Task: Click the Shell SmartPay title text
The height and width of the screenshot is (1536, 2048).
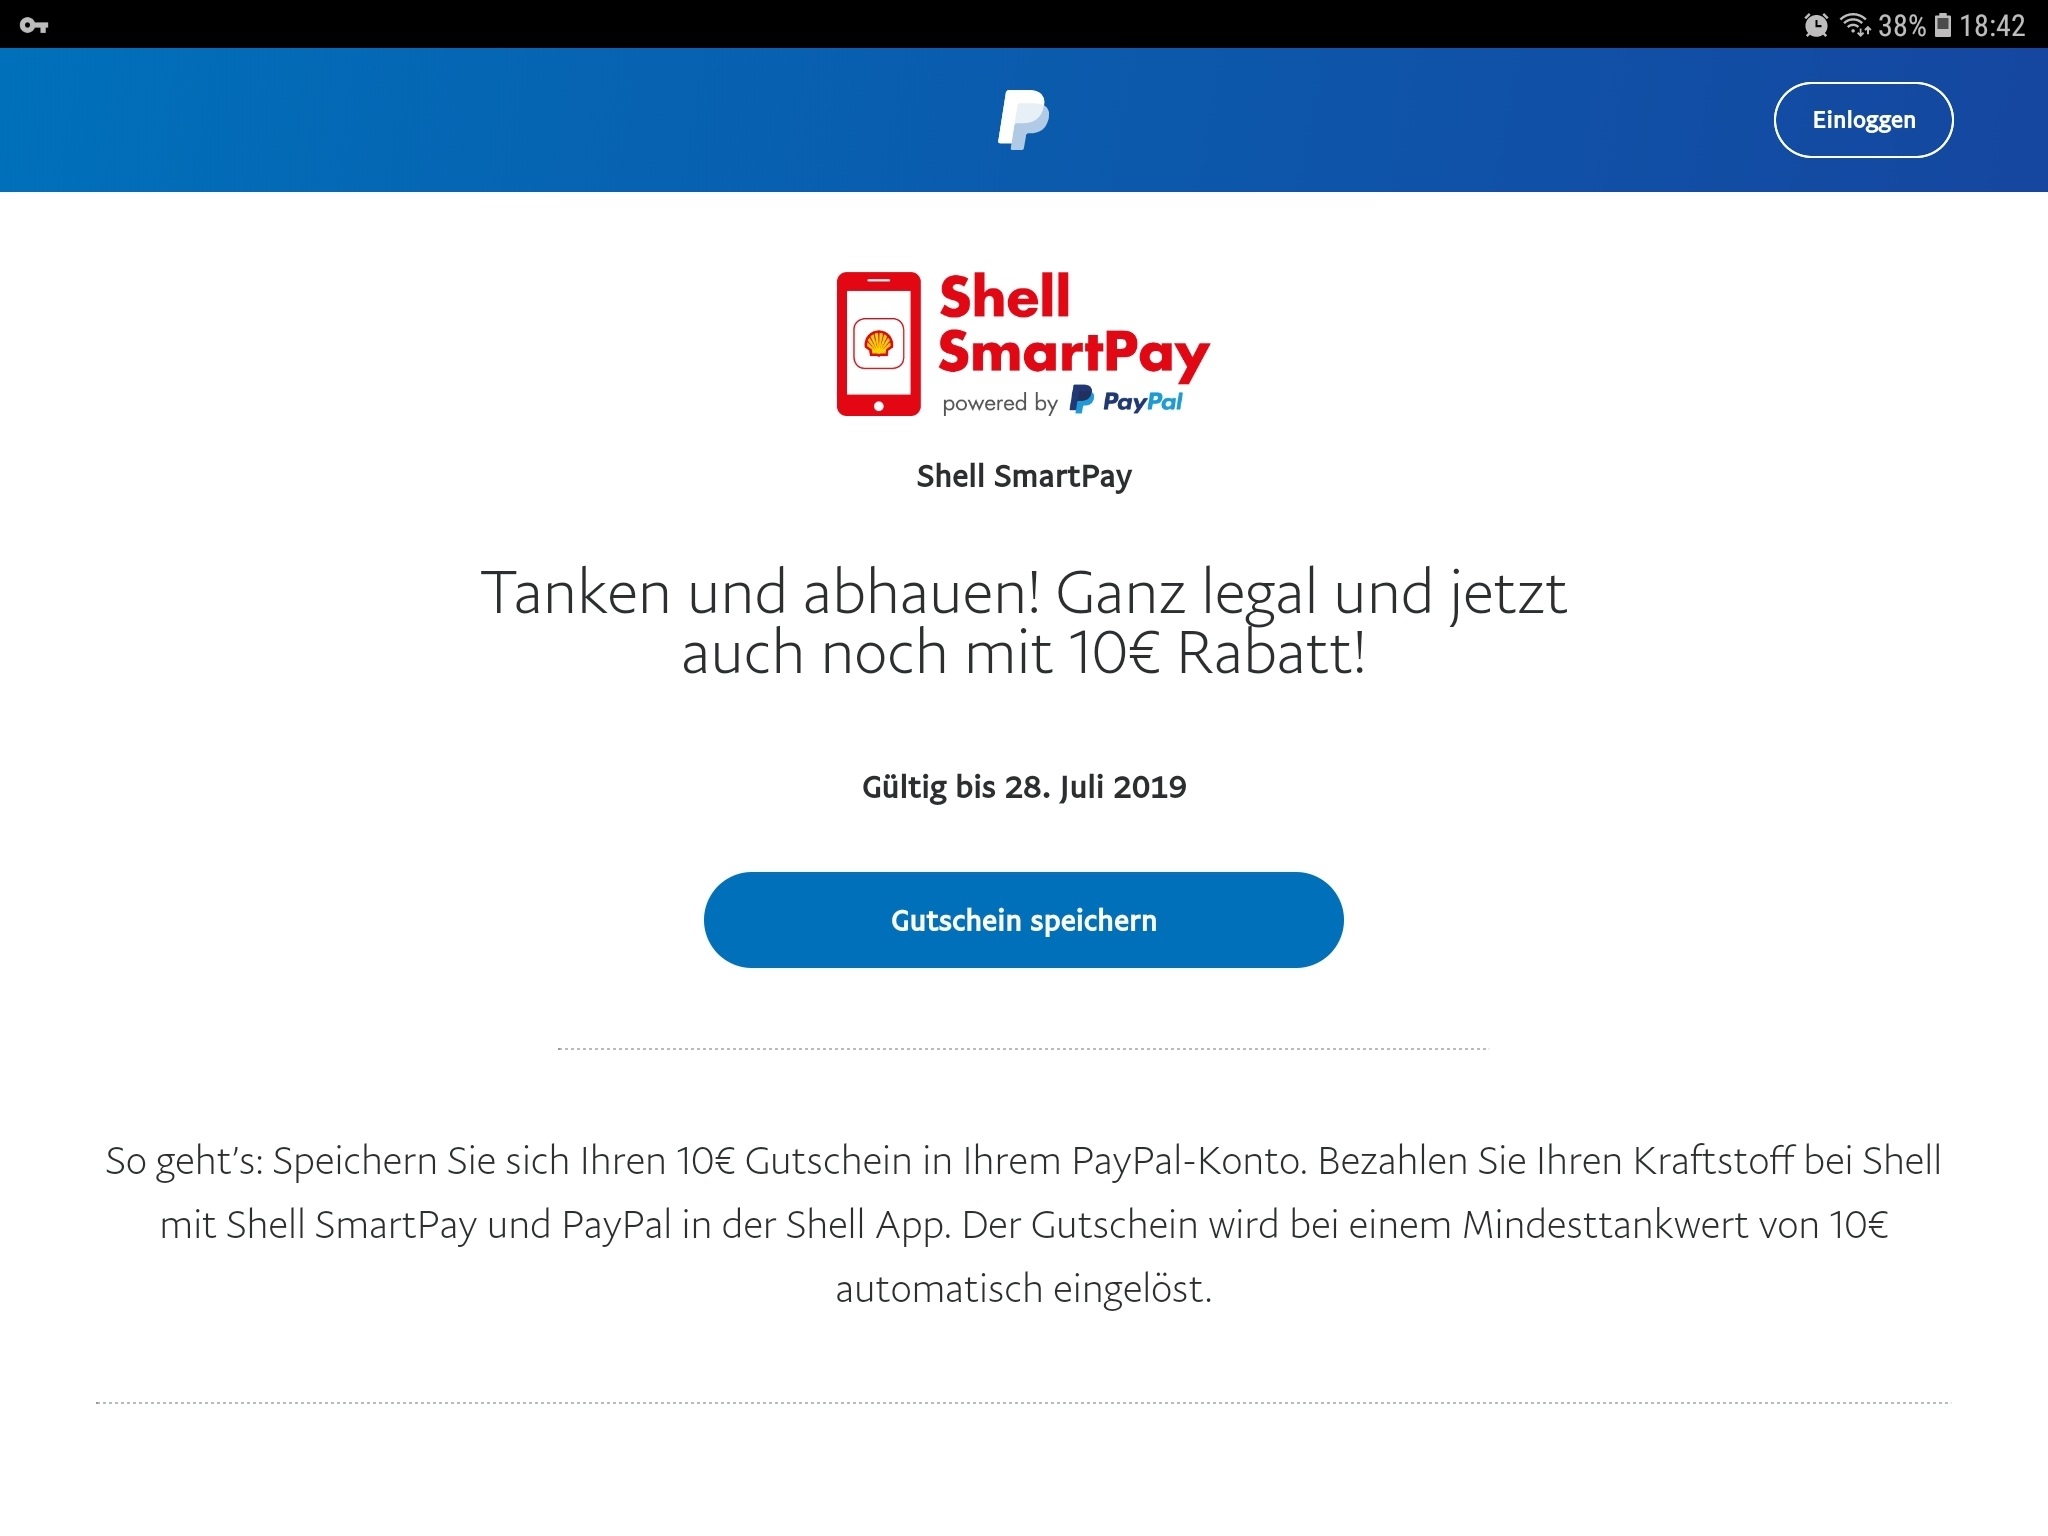Action: (x=1024, y=476)
